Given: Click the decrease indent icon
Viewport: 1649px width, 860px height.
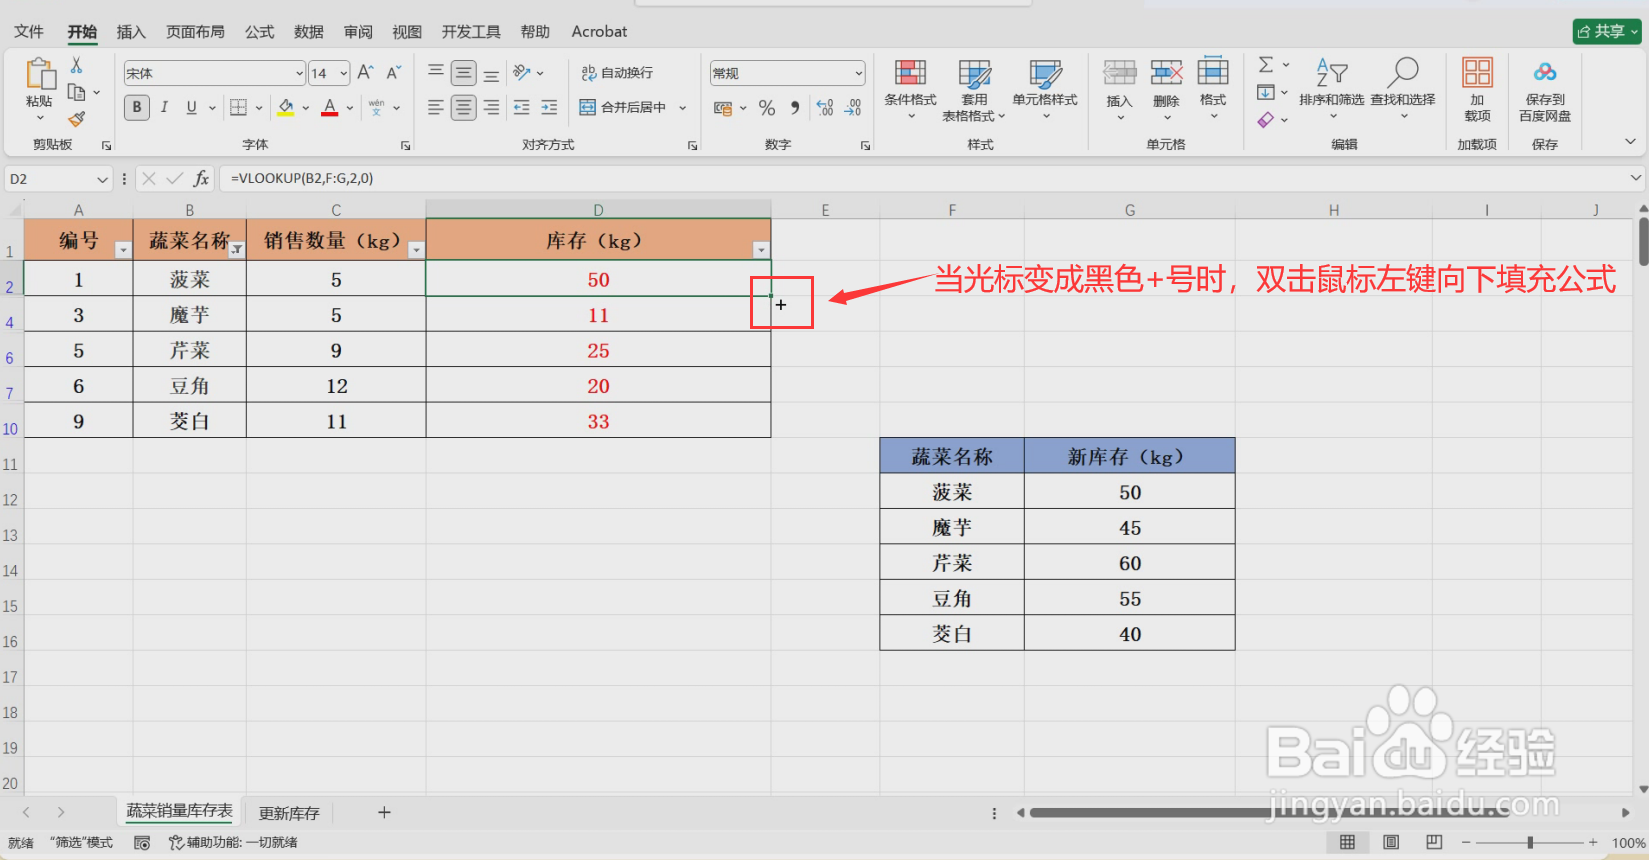Looking at the screenshot, I should (x=521, y=107).
